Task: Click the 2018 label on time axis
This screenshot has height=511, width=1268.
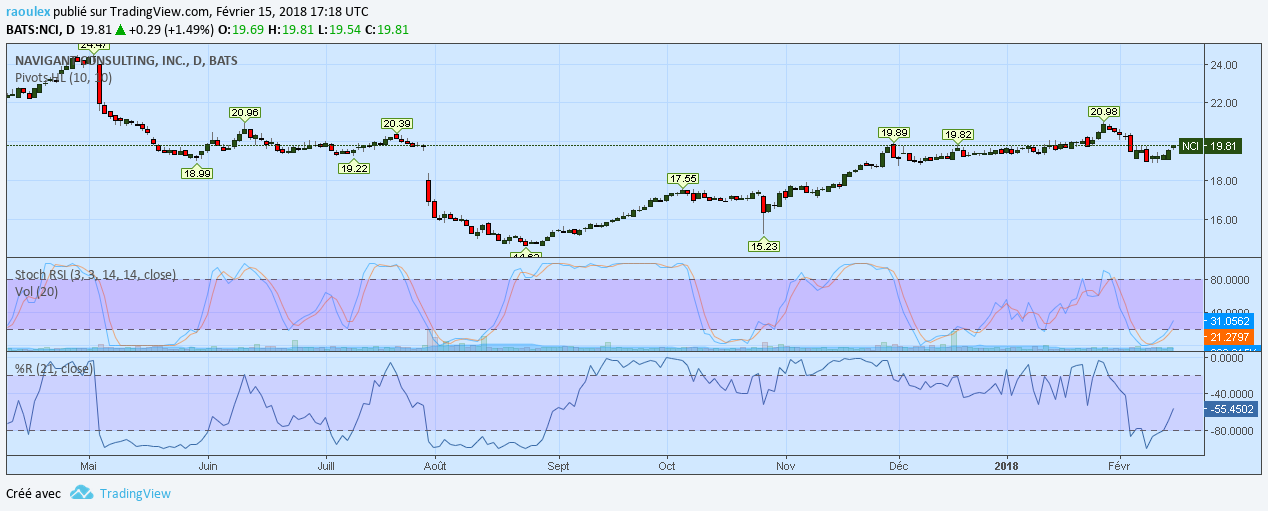Action: point(1007,466)
